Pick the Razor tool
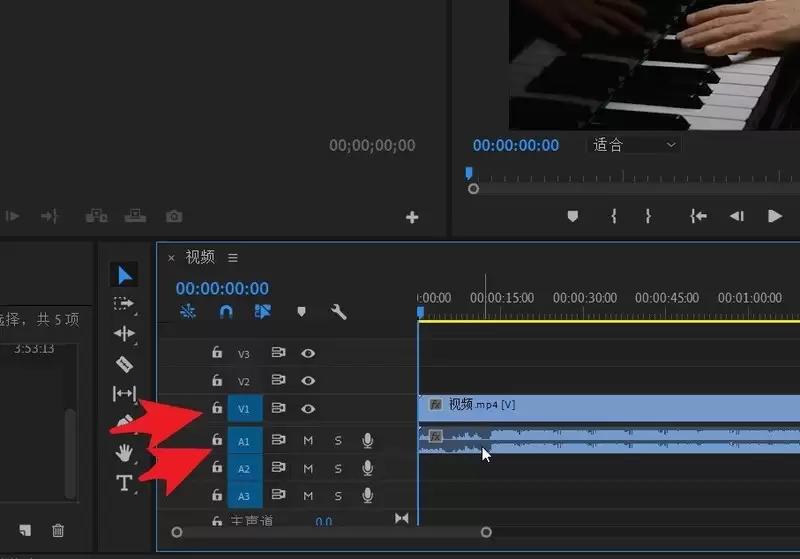800x559 pixels. [124, 364]
